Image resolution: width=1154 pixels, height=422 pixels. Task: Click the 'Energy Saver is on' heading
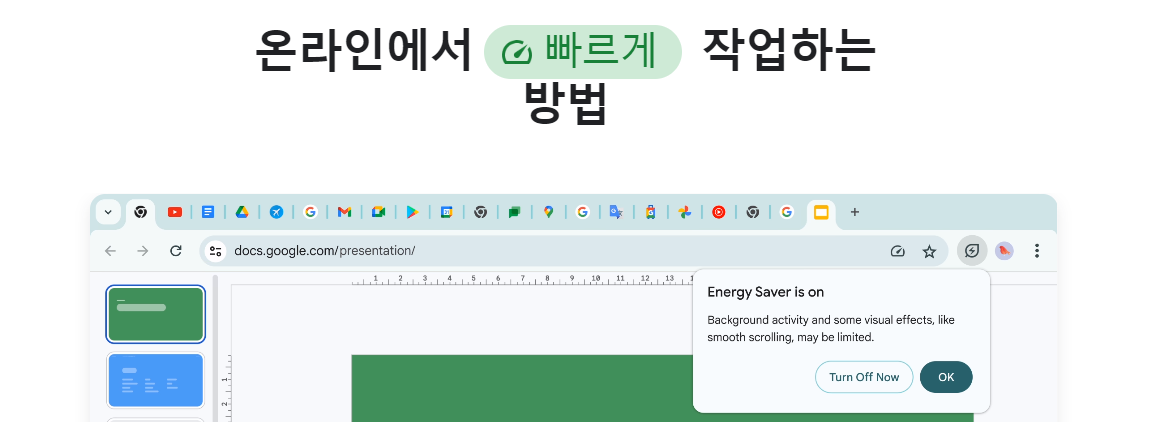pyautogui.click(x=765, y=292)
